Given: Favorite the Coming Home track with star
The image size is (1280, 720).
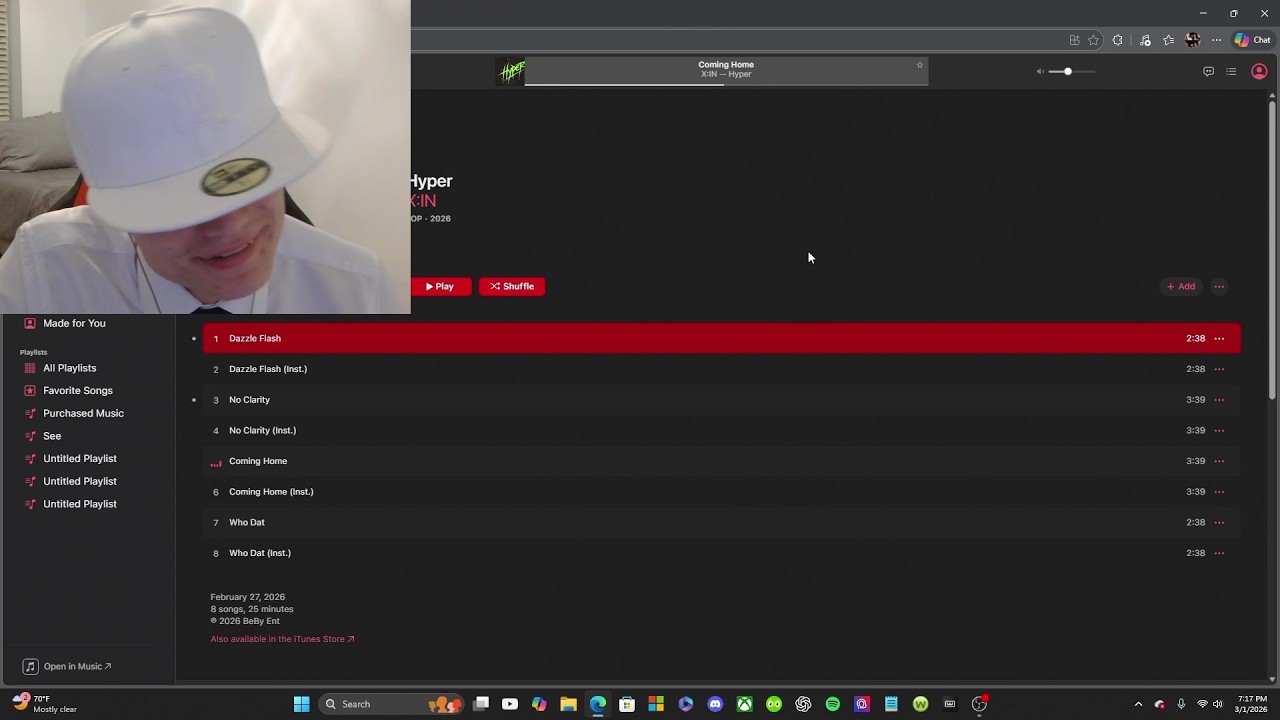Looking at the screenshot, I should point(920,65).
